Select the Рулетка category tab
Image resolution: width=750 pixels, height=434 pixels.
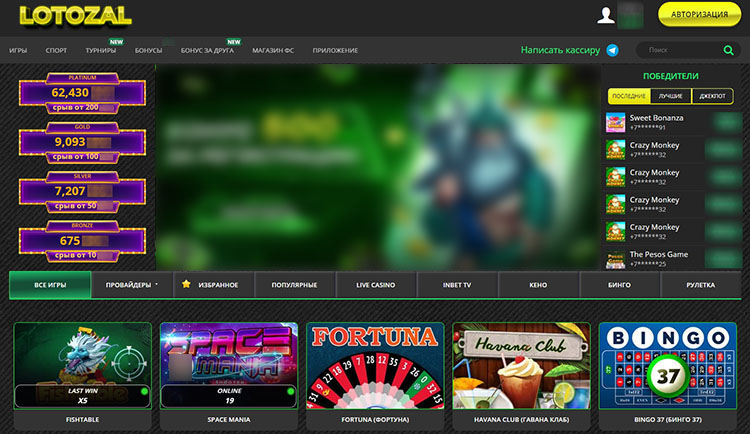click(x=700, y=285)
